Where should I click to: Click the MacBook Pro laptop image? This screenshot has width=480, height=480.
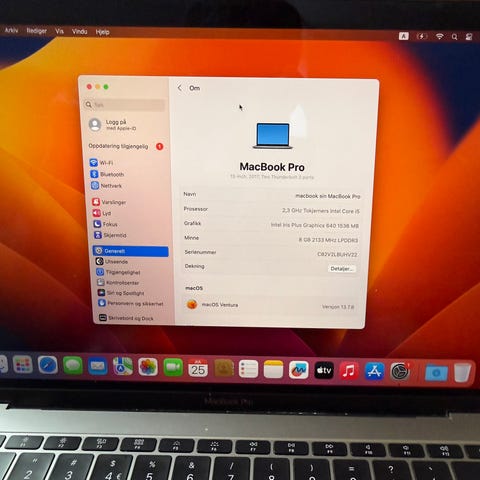tap(272, 136)
